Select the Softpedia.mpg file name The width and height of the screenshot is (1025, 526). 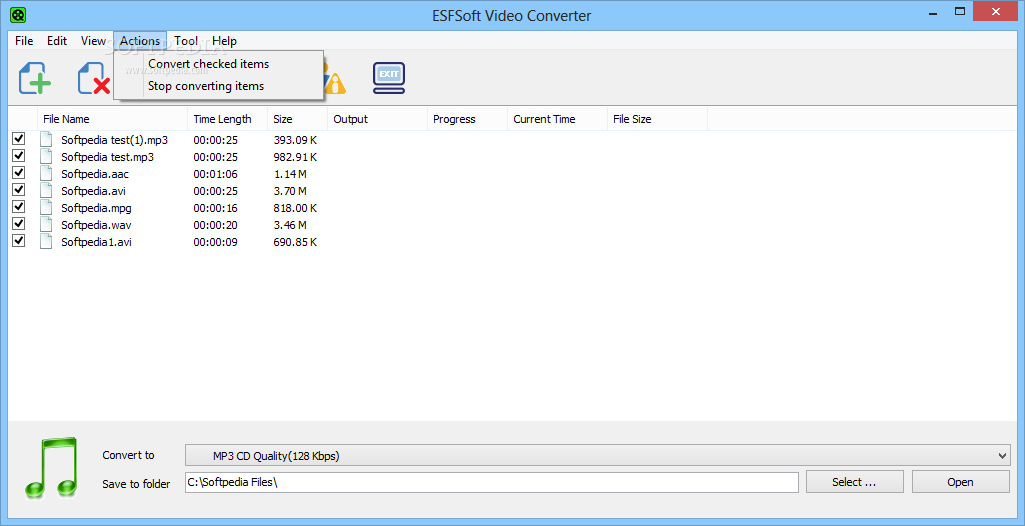(96, 208)
